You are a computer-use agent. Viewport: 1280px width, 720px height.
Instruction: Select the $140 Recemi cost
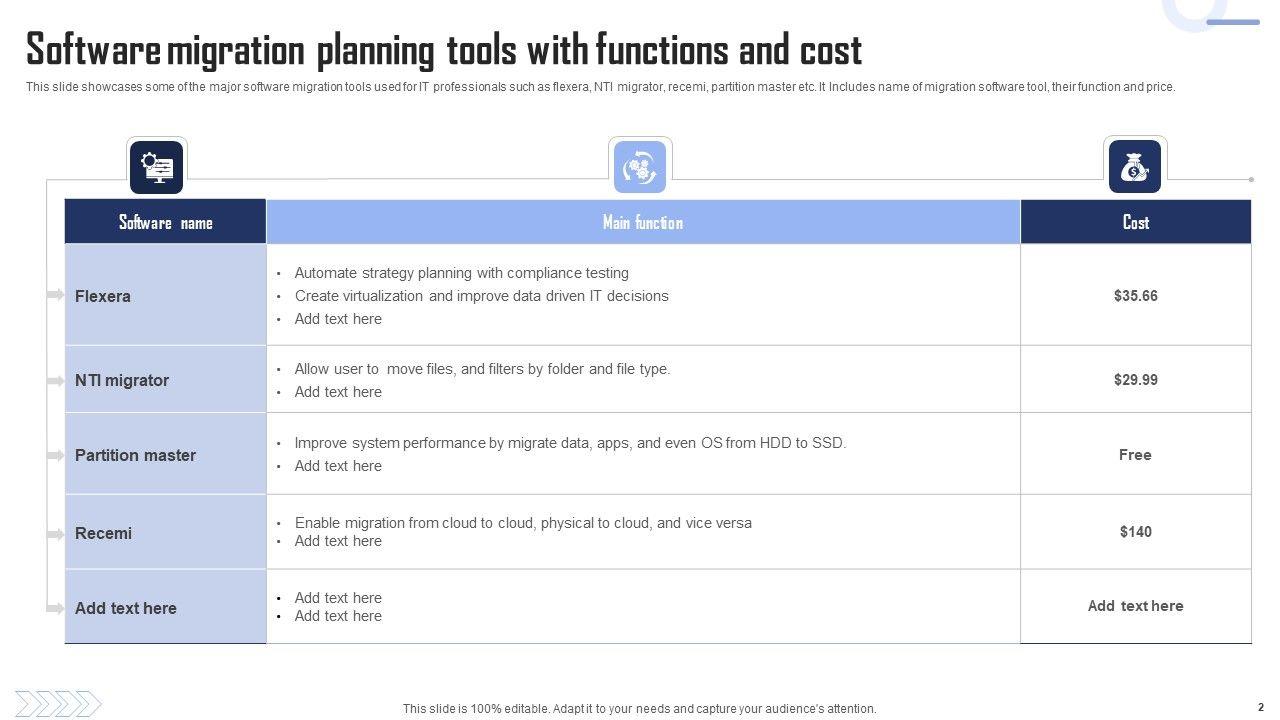pyautogui.click(x=1135, y=532)
